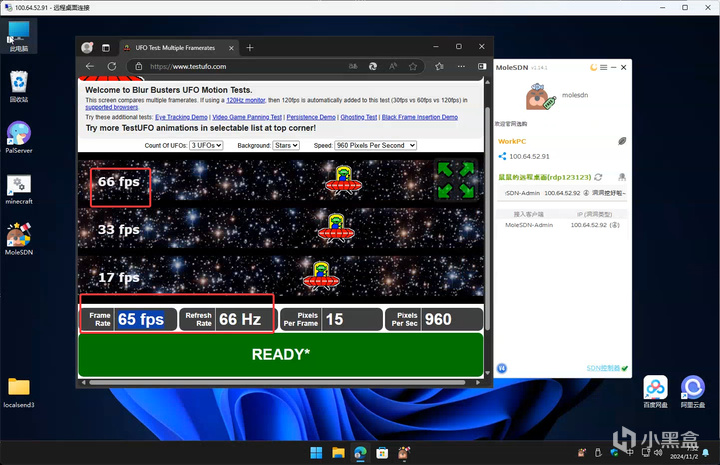Open MoleSDN desktop shortcut
The image size is (720, 465).
pyautogui.click(x=19, y=239)
